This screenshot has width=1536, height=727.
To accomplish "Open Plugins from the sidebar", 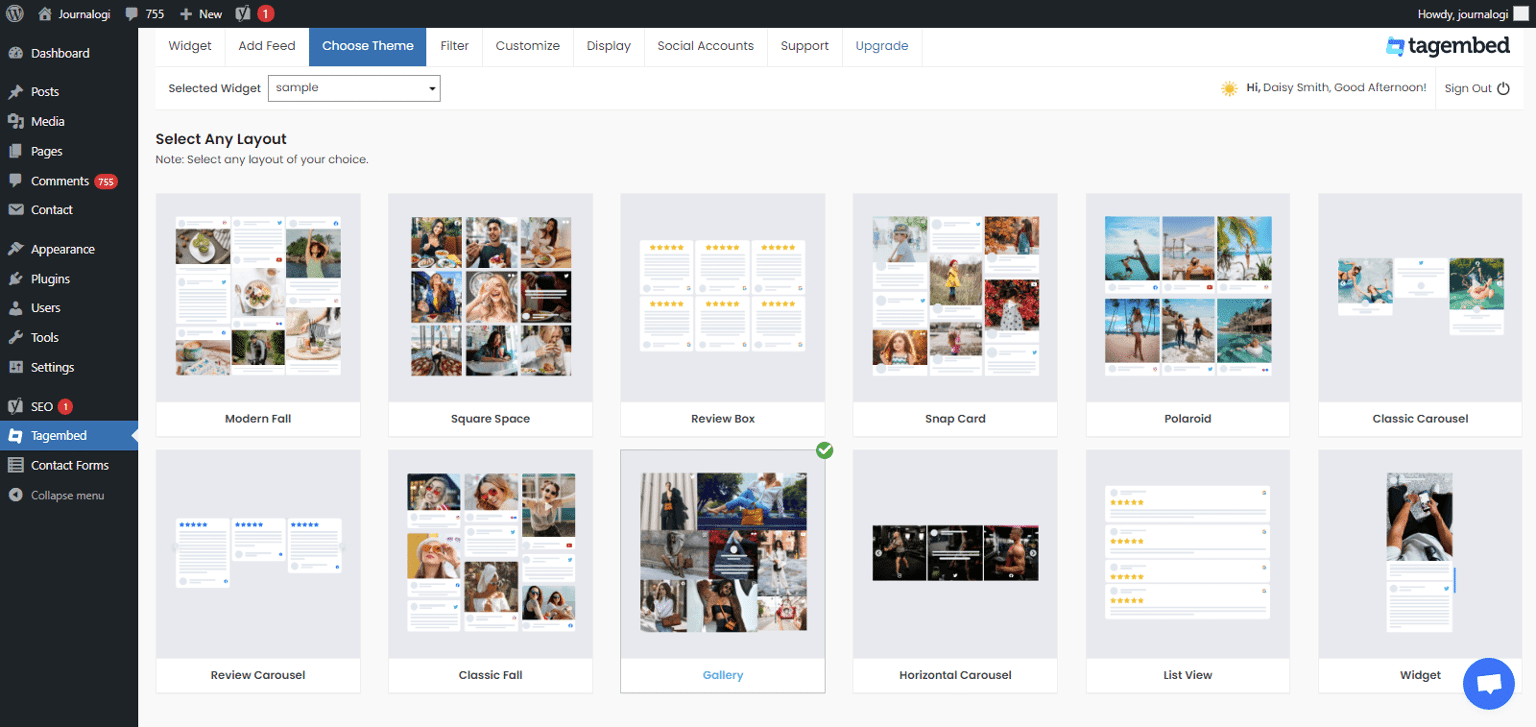I will pyautogui.click(x=50, y=279).
